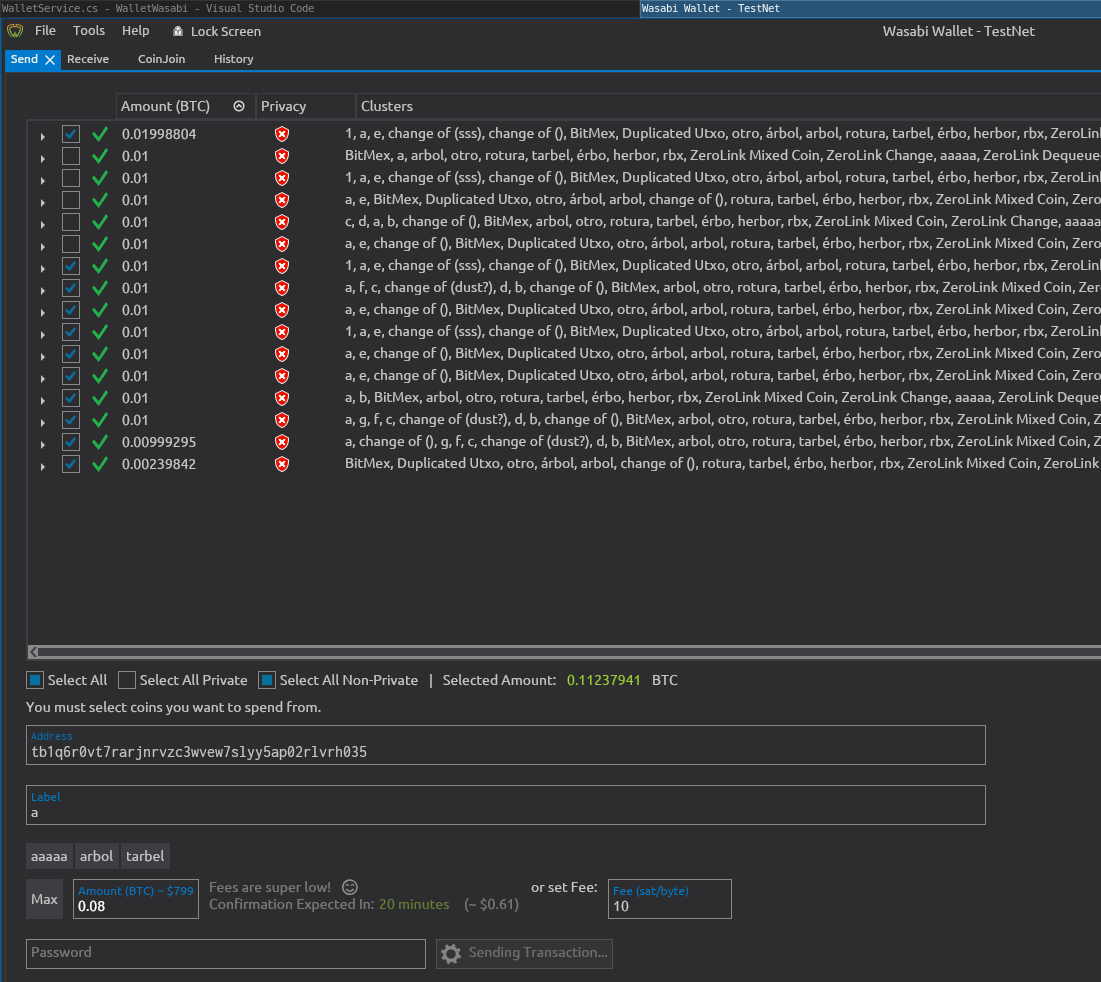Click green checkmark on row starting 'a, f, c, change'

(x=100, y=288)
